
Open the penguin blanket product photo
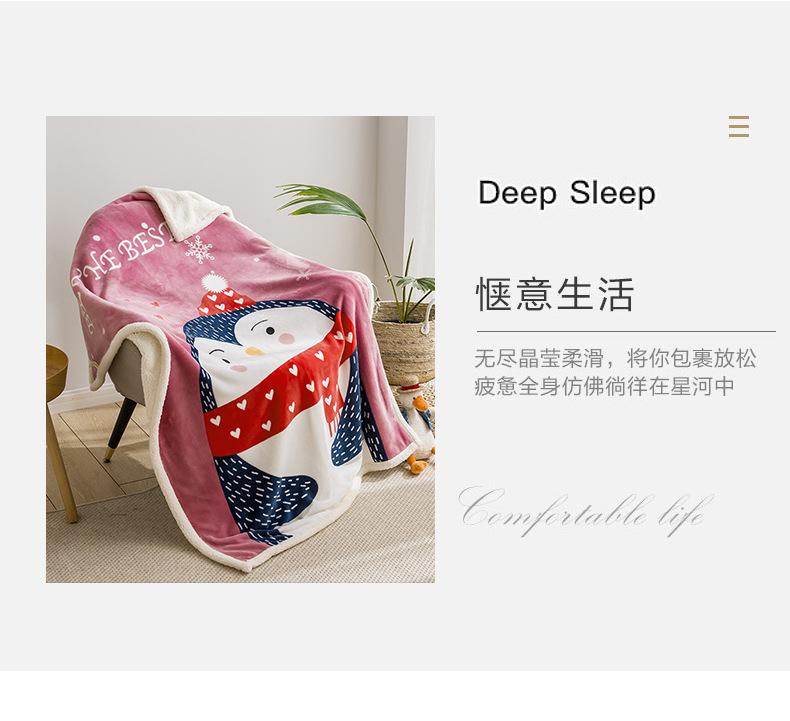(x=240, y=349)
